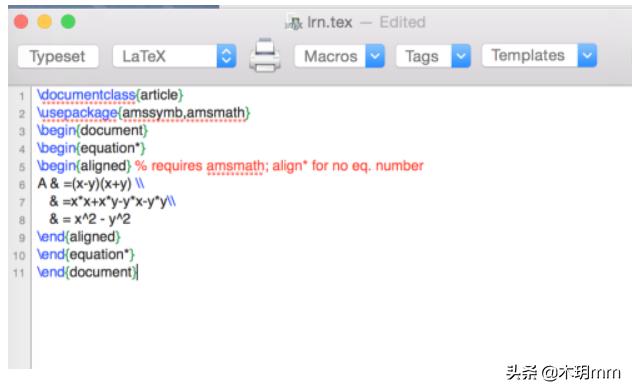Click line number 8 in gutter

22,220
